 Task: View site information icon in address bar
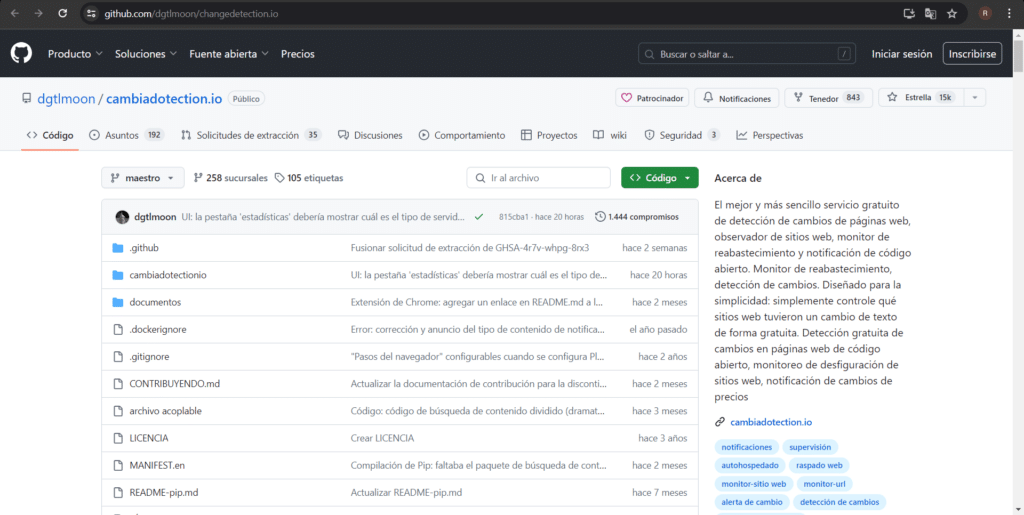pos(91,13)
